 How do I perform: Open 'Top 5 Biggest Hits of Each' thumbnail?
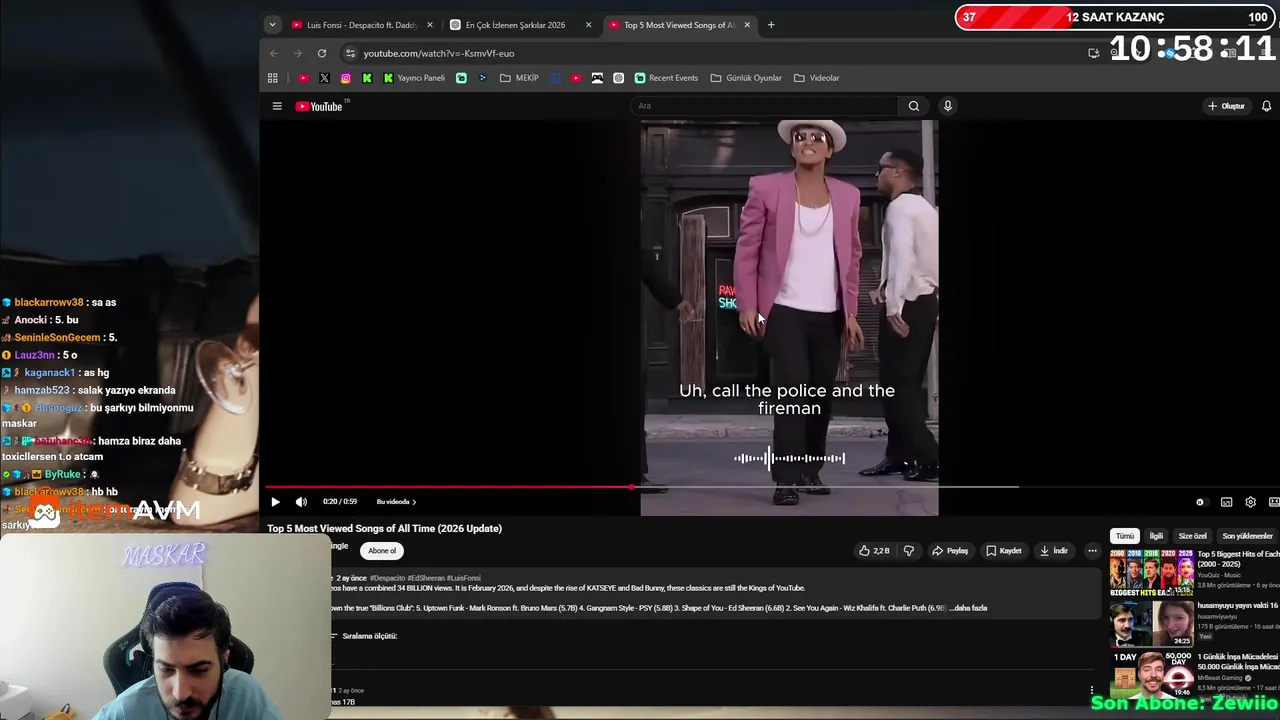[1151, 574]
